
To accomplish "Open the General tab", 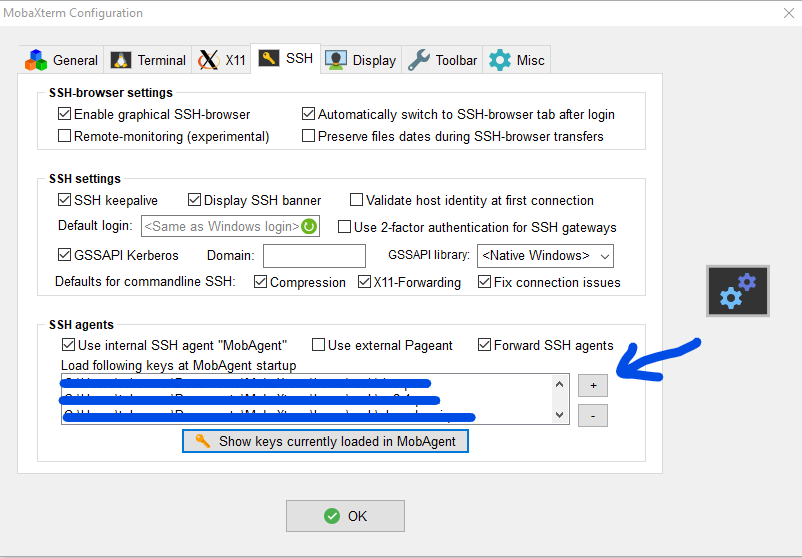I will [x=61, y=60].
